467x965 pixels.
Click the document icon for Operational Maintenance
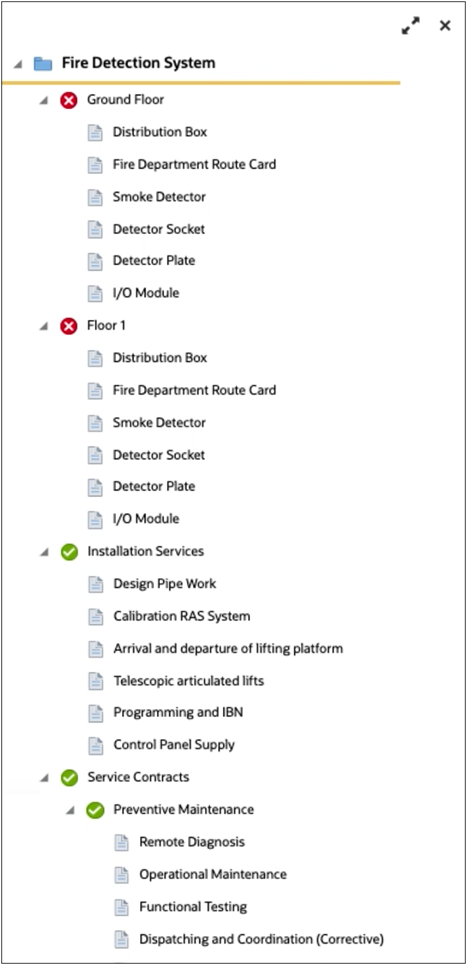(x=121, y=875)
